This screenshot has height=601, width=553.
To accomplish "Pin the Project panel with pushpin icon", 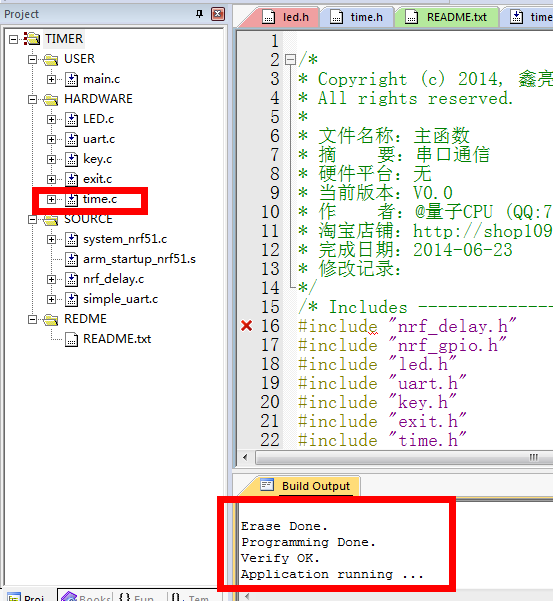I will coord(199,14).
